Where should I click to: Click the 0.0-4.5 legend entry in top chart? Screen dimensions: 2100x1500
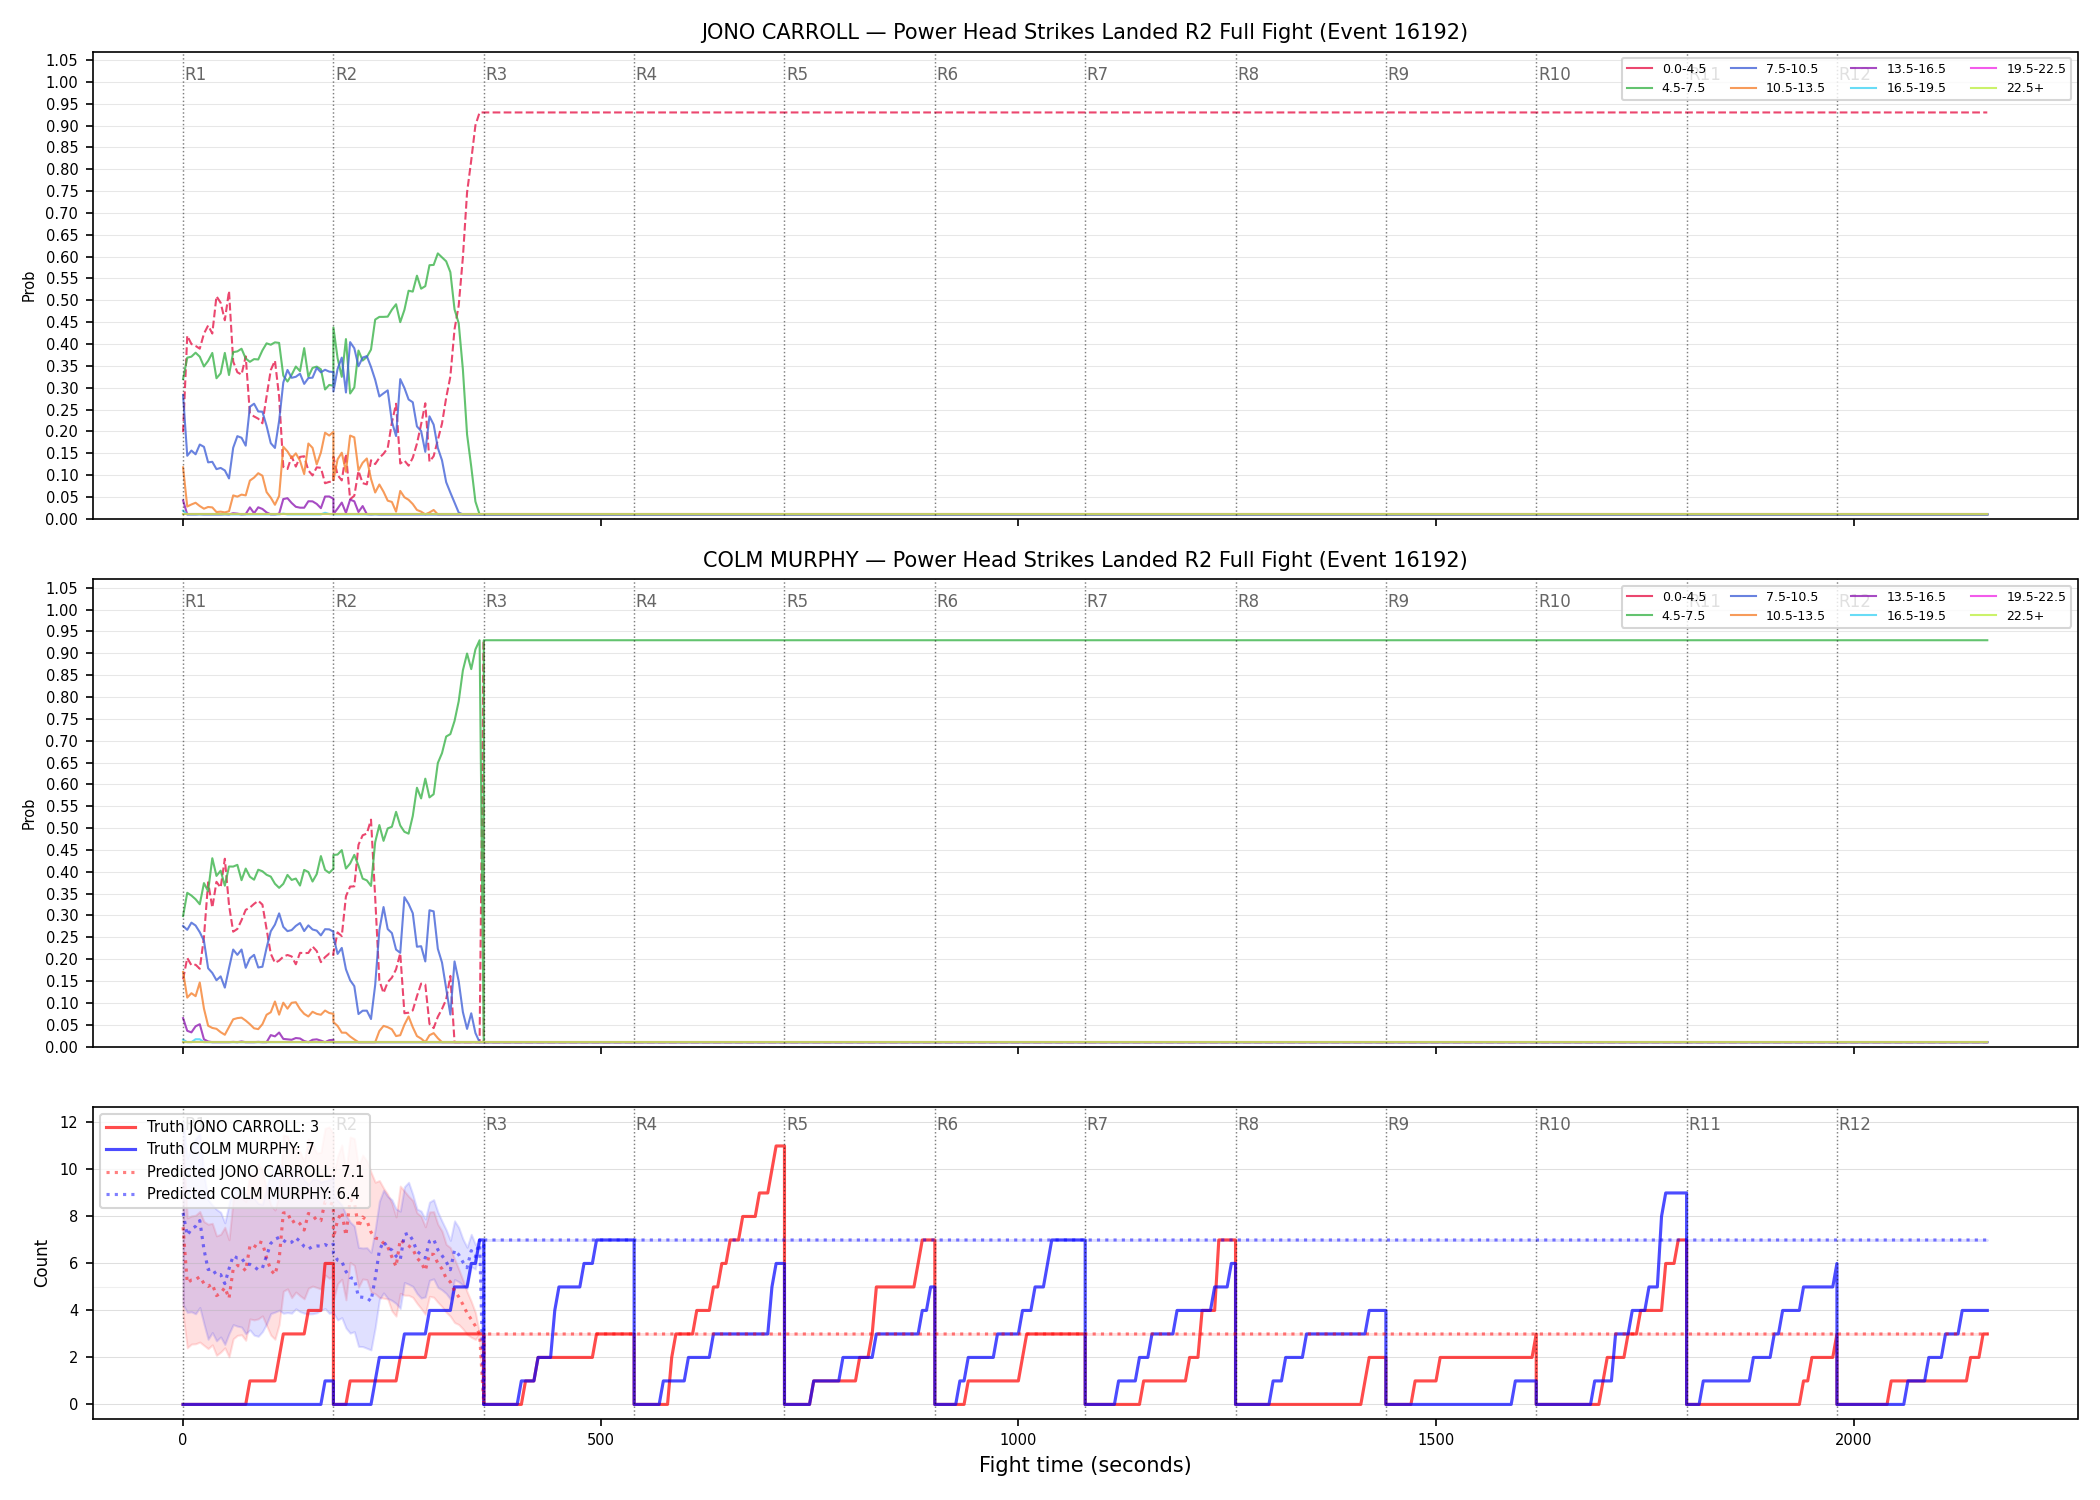pyautogui.click(x=1667, y=69)
